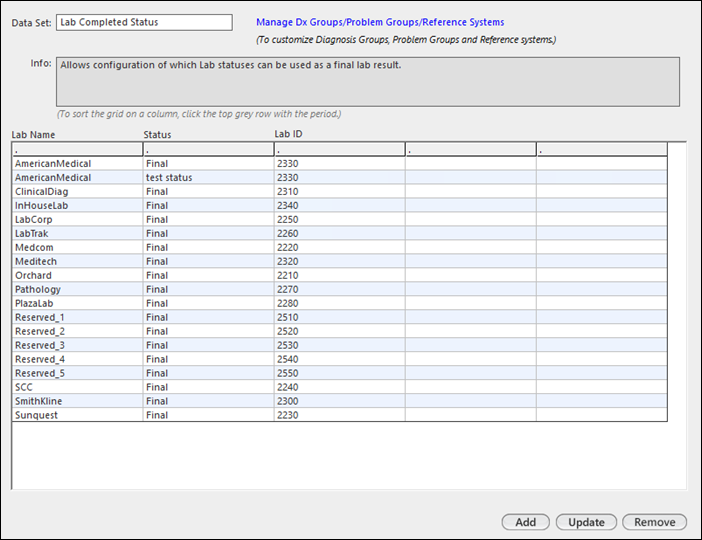Click the Remove button

point(654,522)
